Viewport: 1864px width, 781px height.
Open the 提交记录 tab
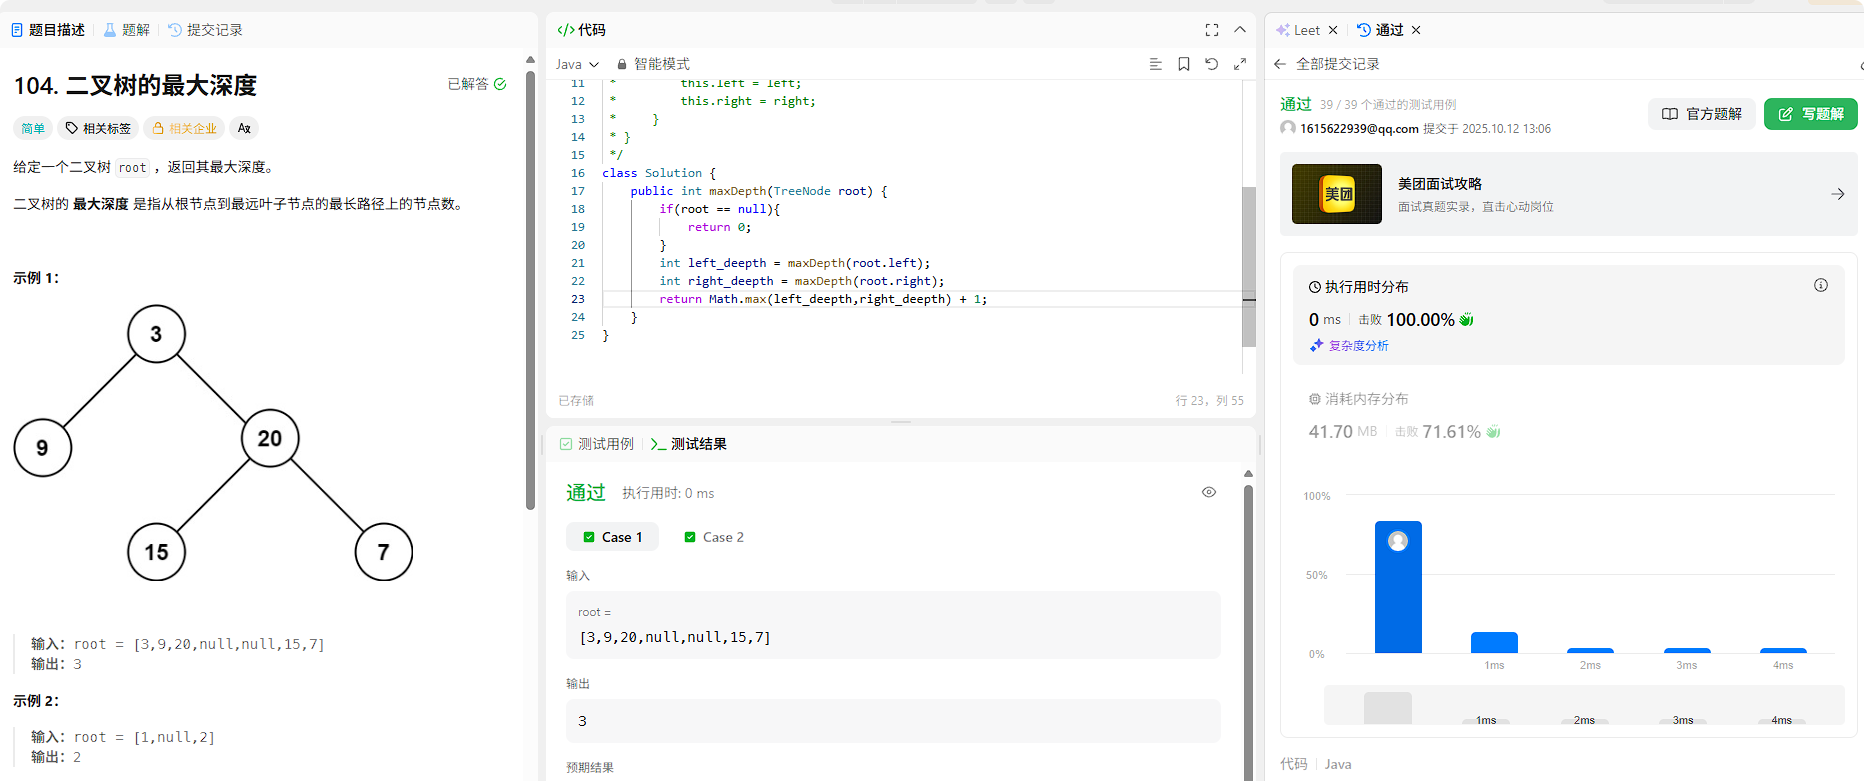pyautogui.click(x=206, y=30)
